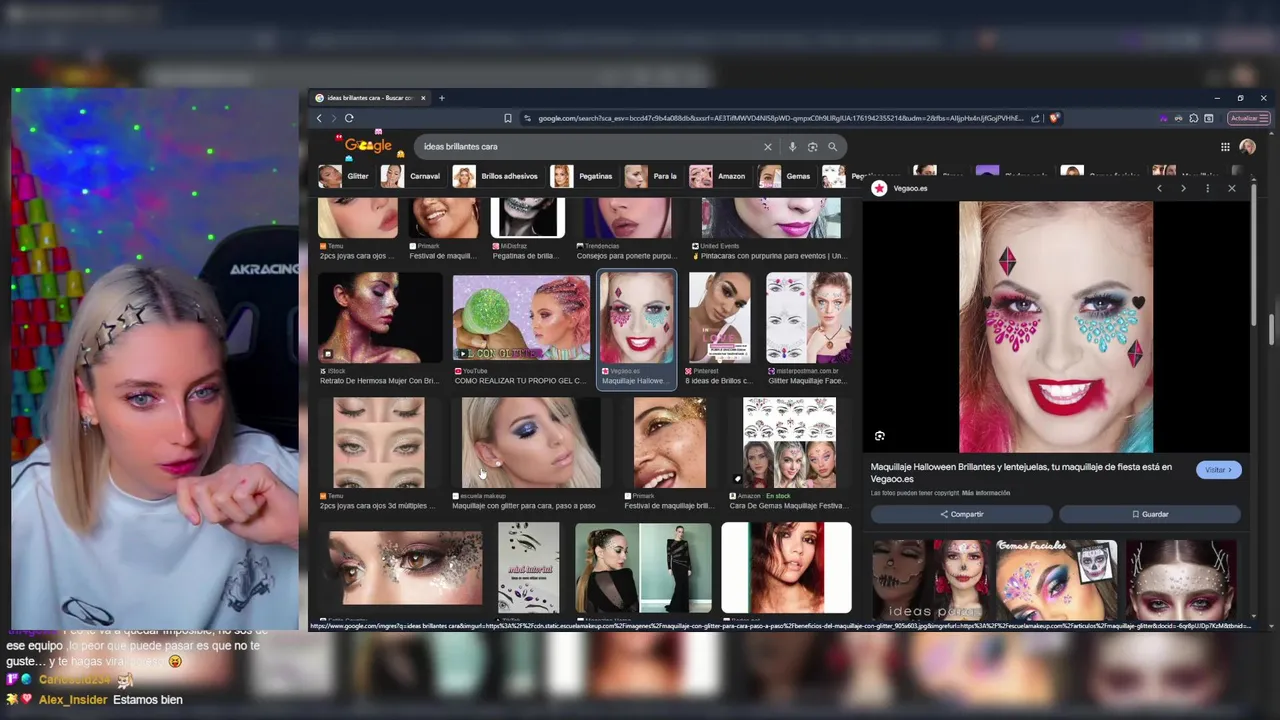Image resolution: width=1280 pixels, height=720 pixels.
Task: Open the 'Más información' copyright link
Action: point(986,493)
